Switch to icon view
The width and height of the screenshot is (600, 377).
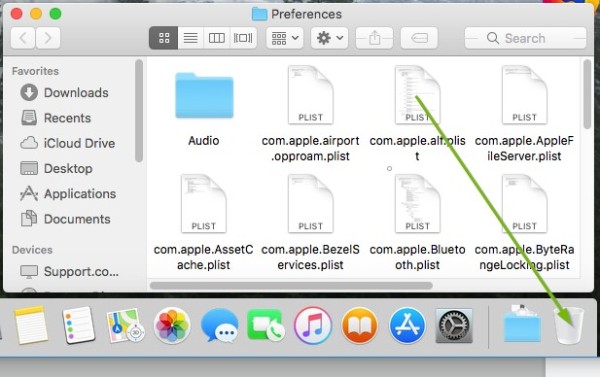[x=164, y=38]
